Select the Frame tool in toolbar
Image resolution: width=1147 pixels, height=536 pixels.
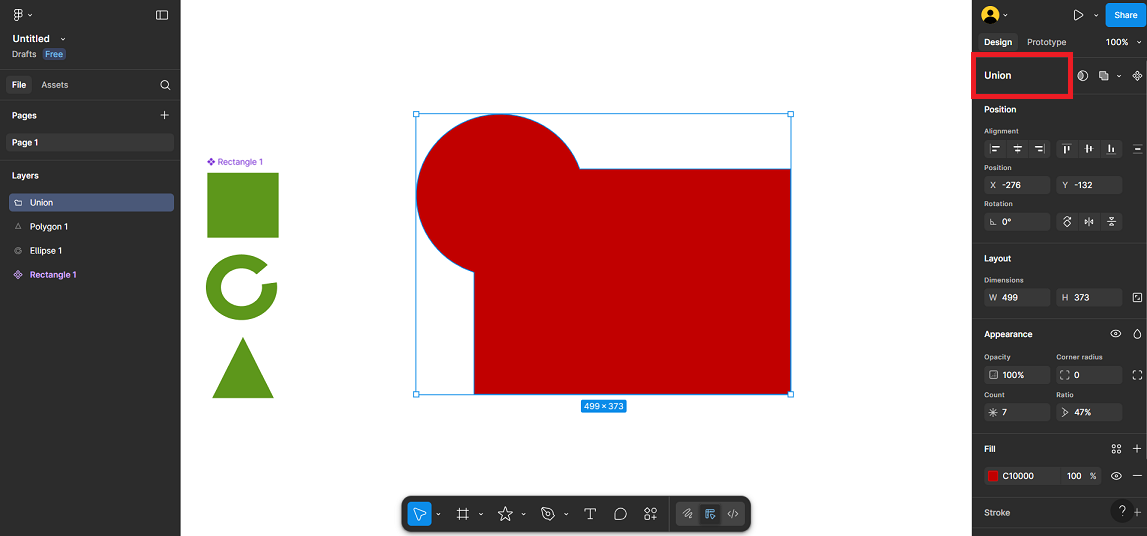[x=462, y=514]
